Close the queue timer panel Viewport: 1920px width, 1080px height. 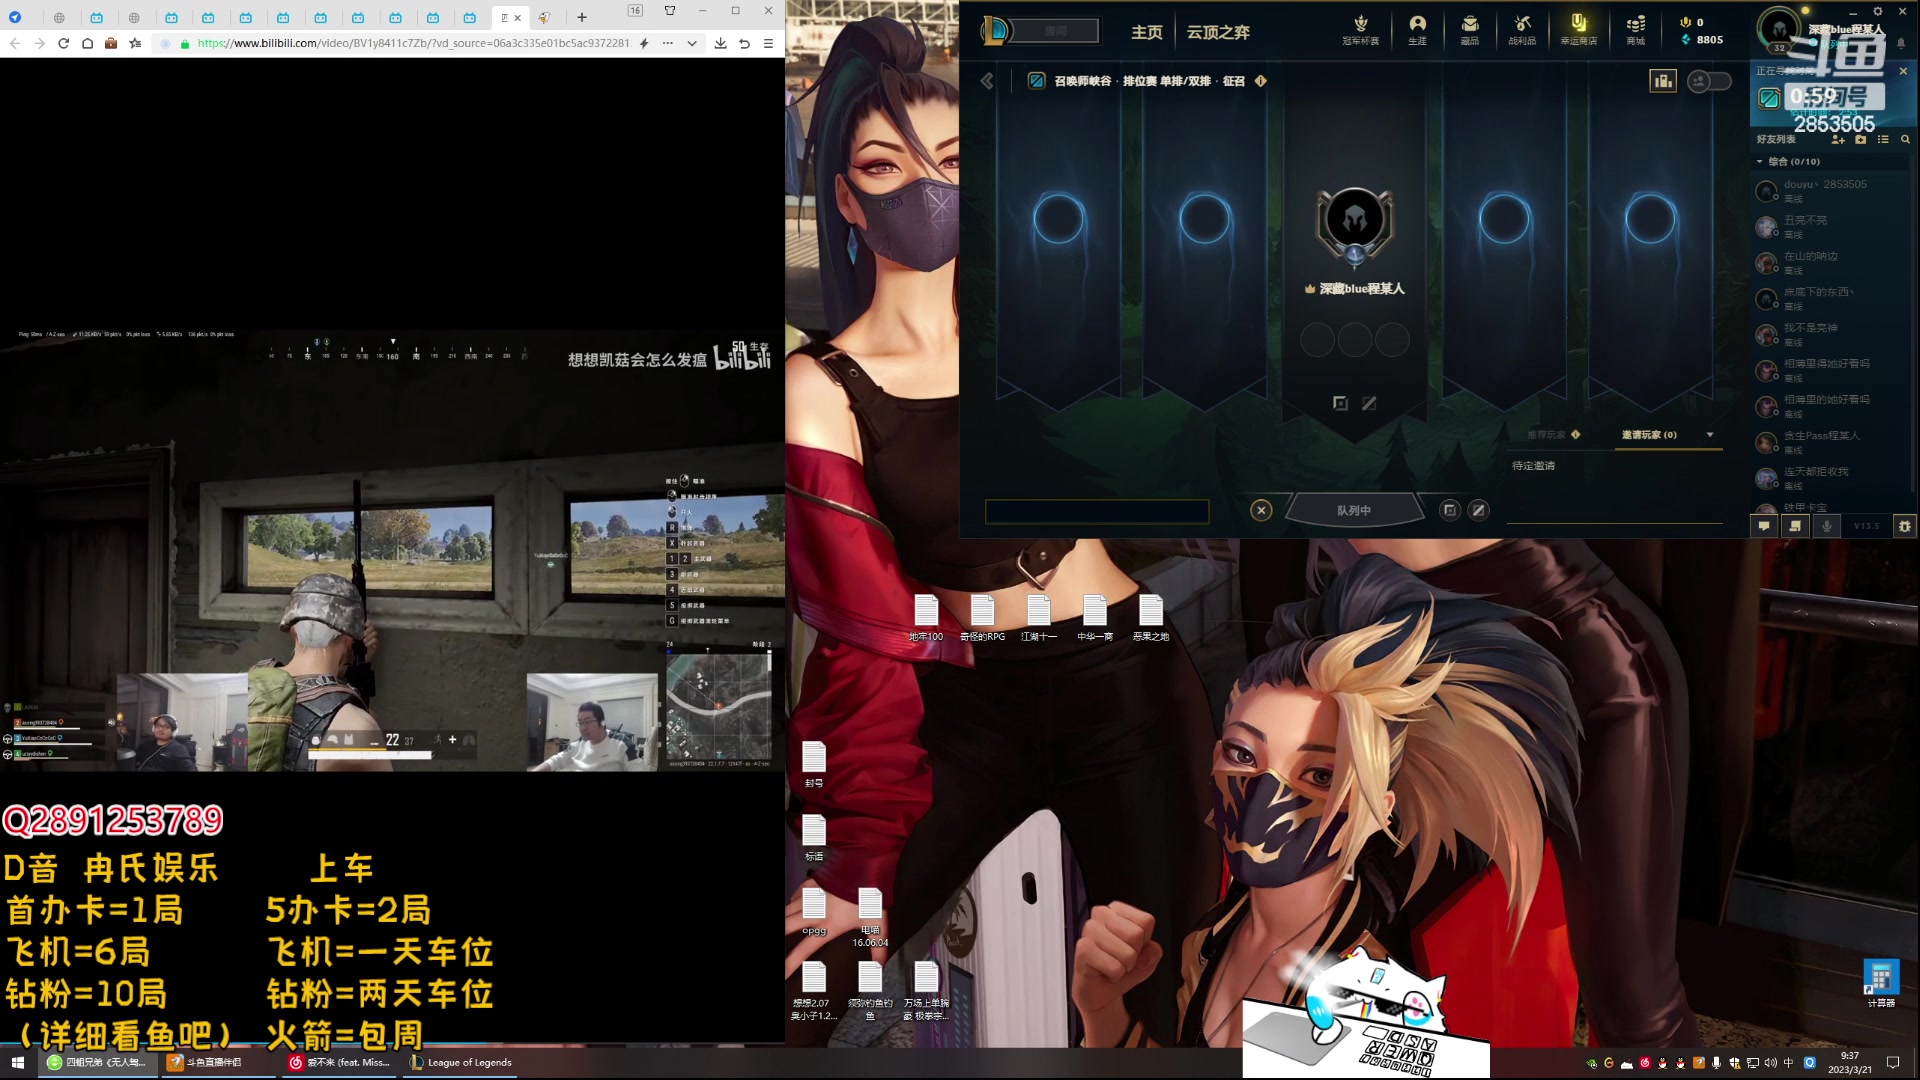[1903, 71]
